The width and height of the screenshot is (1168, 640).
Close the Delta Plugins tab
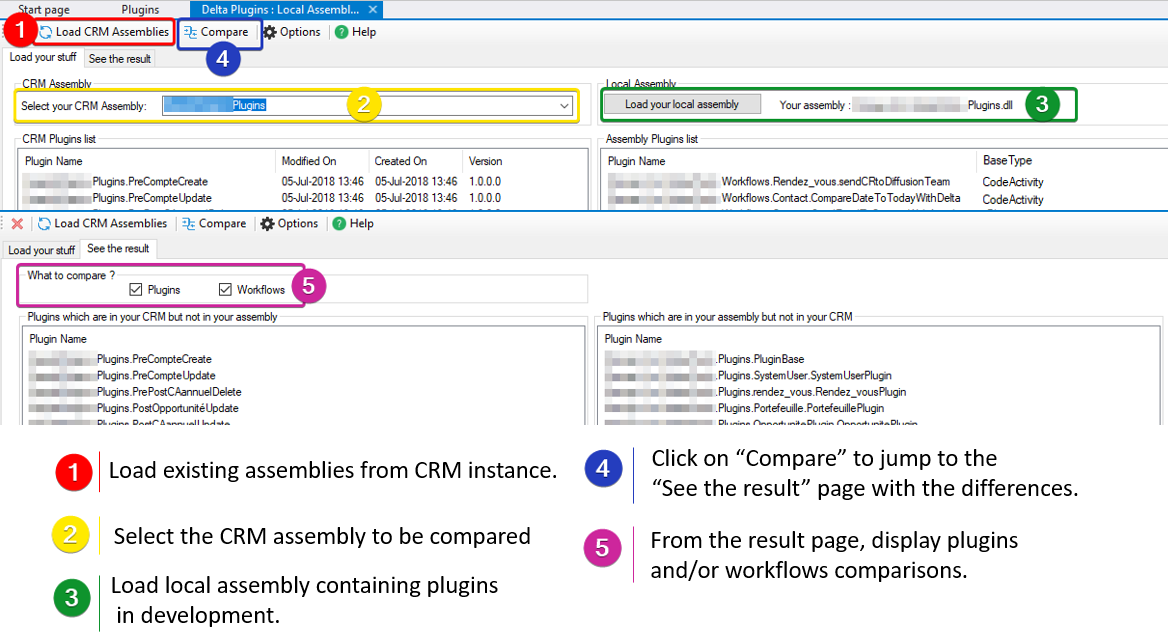point(372,10)
